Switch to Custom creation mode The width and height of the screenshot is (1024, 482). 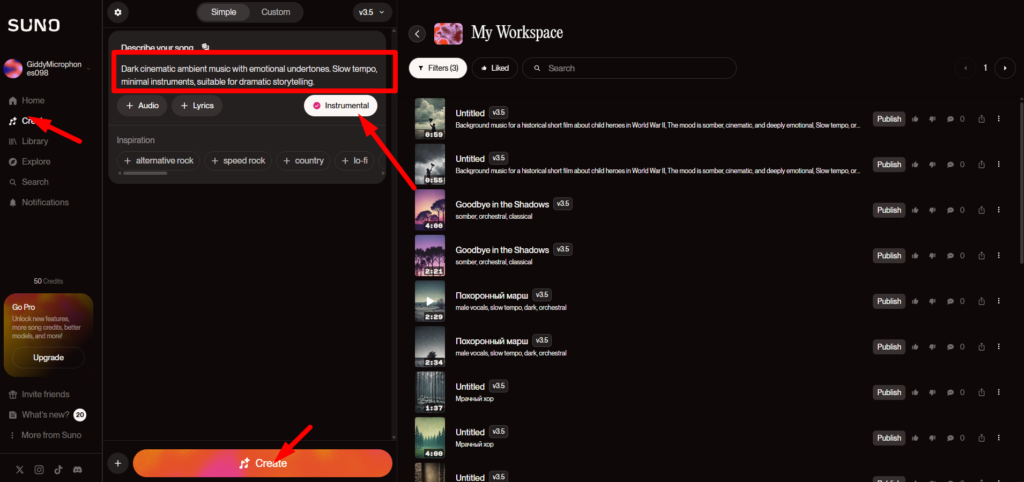point(276,12)
